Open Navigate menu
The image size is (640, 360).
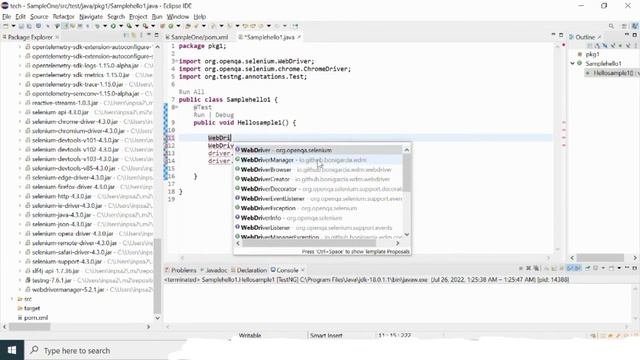click(x=91, y=17)
